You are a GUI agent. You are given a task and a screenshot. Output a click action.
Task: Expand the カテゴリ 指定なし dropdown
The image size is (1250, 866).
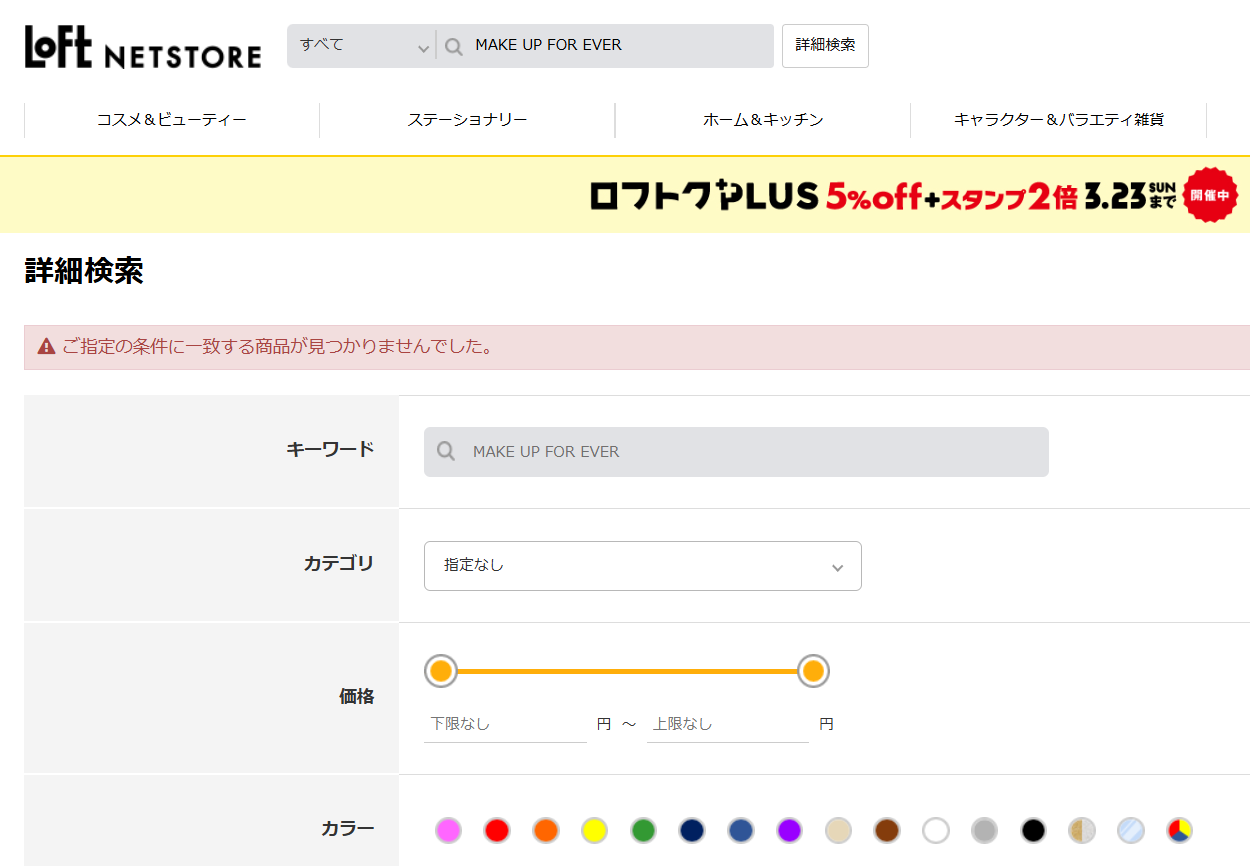[x=643, y=566]
